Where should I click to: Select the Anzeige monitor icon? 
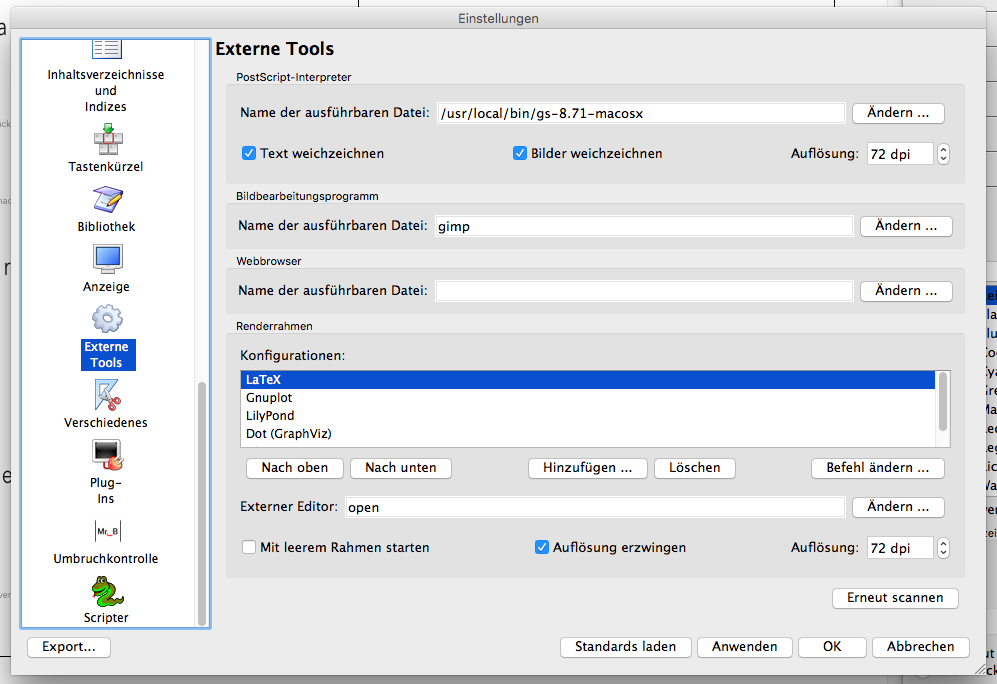coord(106,258)
